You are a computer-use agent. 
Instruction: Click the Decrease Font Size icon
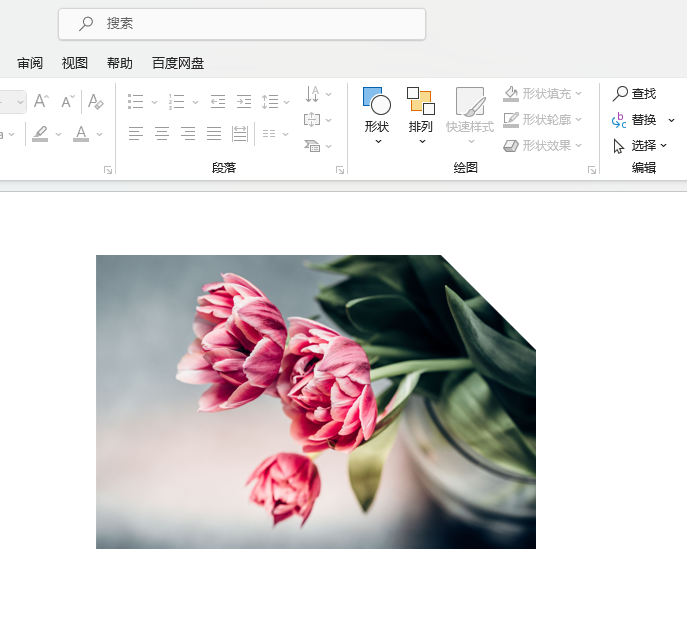pos(67,101)
